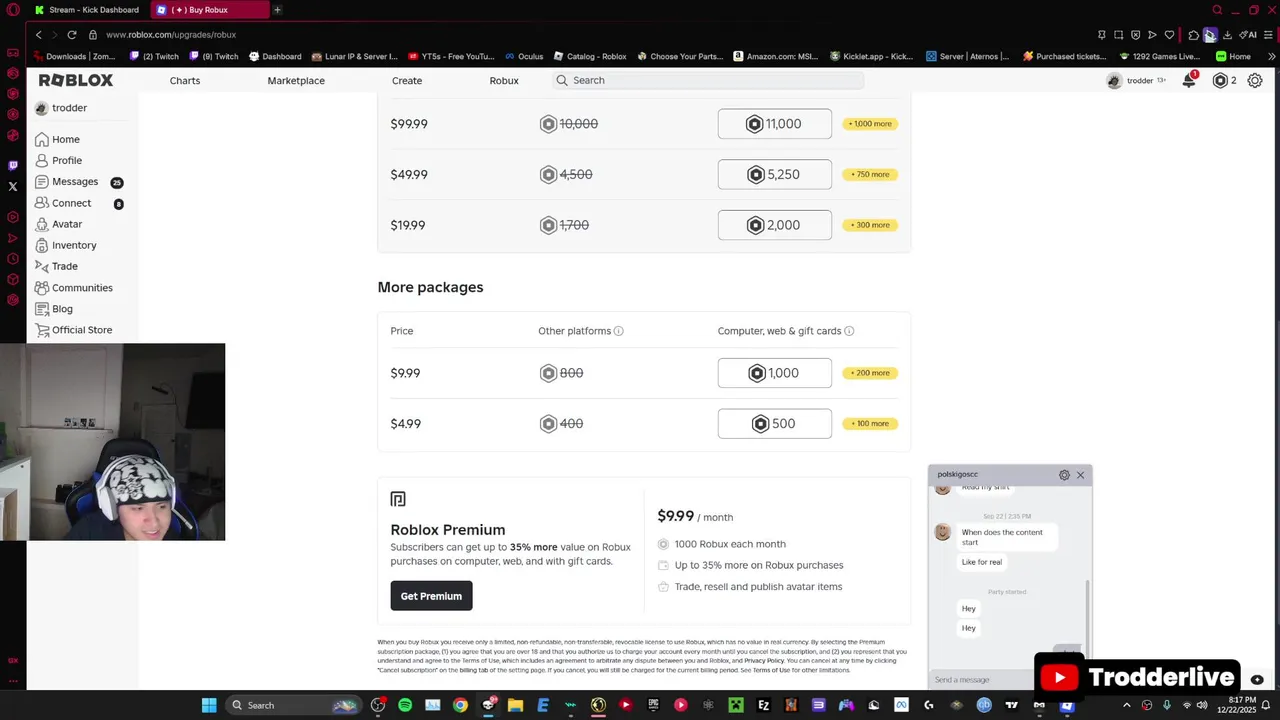Open the Charts navigation item
The height and width of the screenshot is (720, 1280).
tap(185, 80)
